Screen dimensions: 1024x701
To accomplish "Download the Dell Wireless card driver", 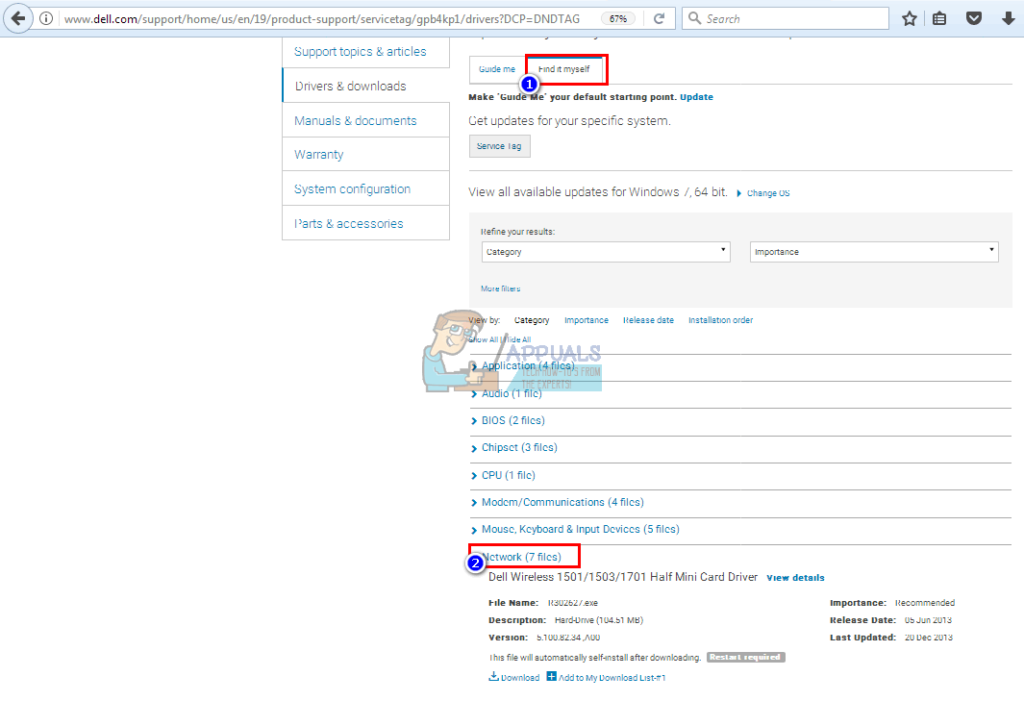I will 515,677.
